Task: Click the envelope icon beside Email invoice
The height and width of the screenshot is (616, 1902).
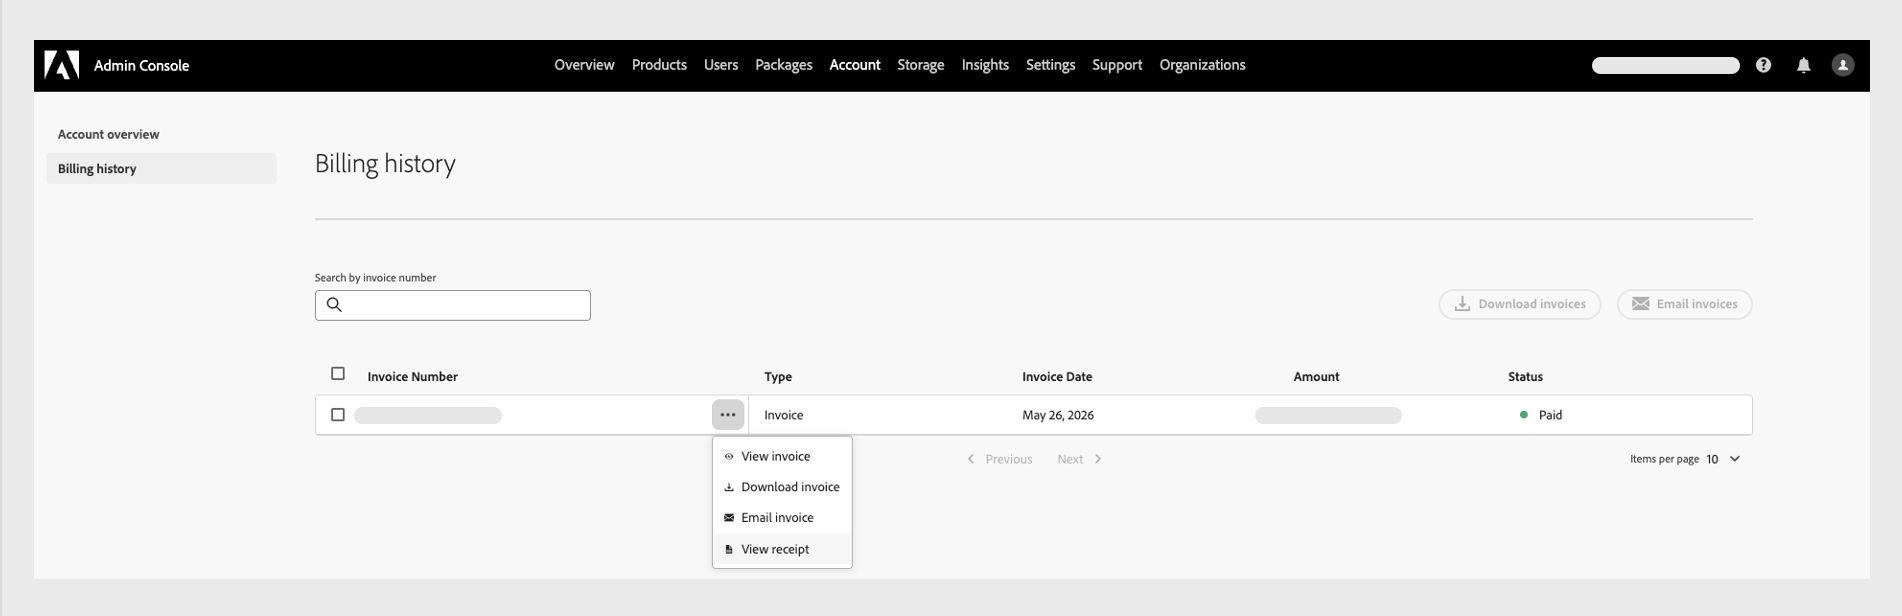Action: (x=729, y=518)
